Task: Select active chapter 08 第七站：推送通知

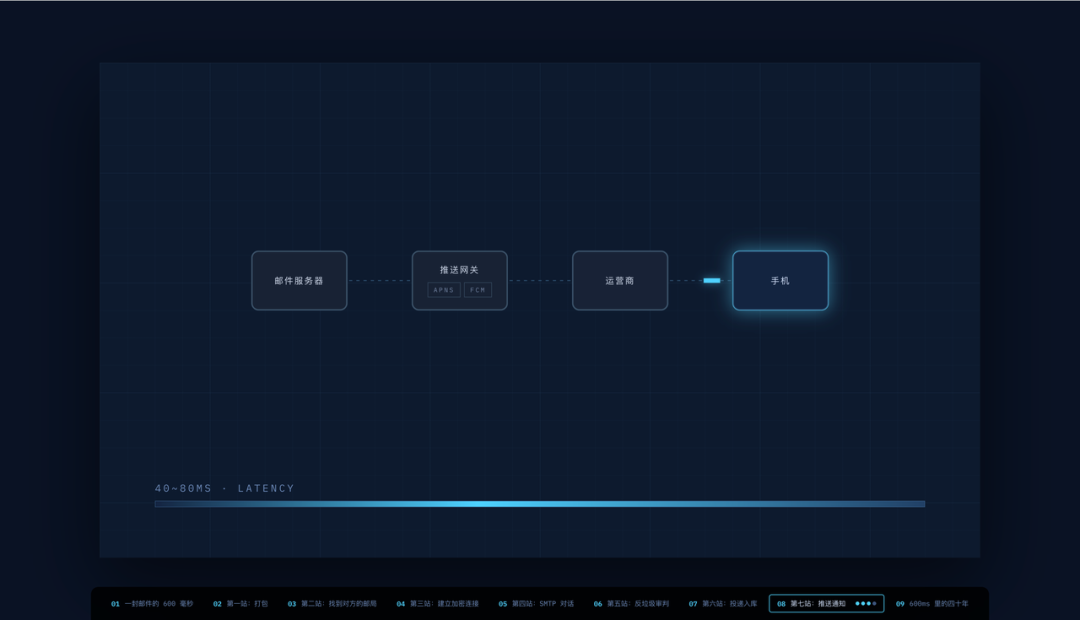Action: 827,603
